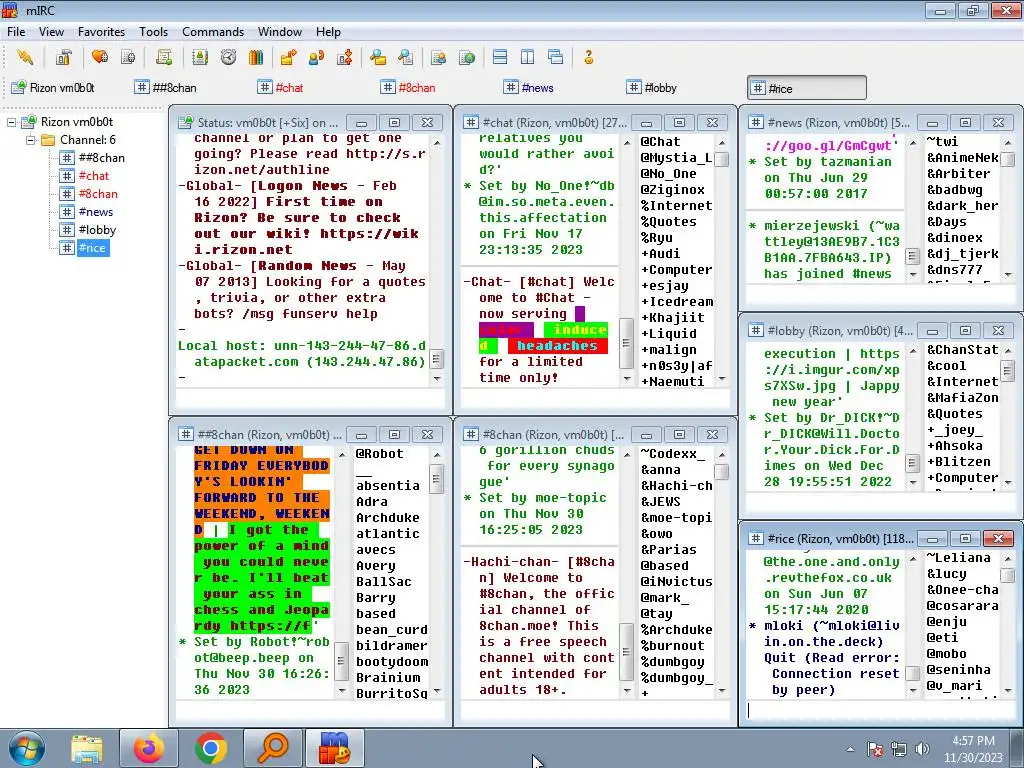Tile windows vertically toolbar icon
Screen dimensions: 1024x768
point(528,57)
